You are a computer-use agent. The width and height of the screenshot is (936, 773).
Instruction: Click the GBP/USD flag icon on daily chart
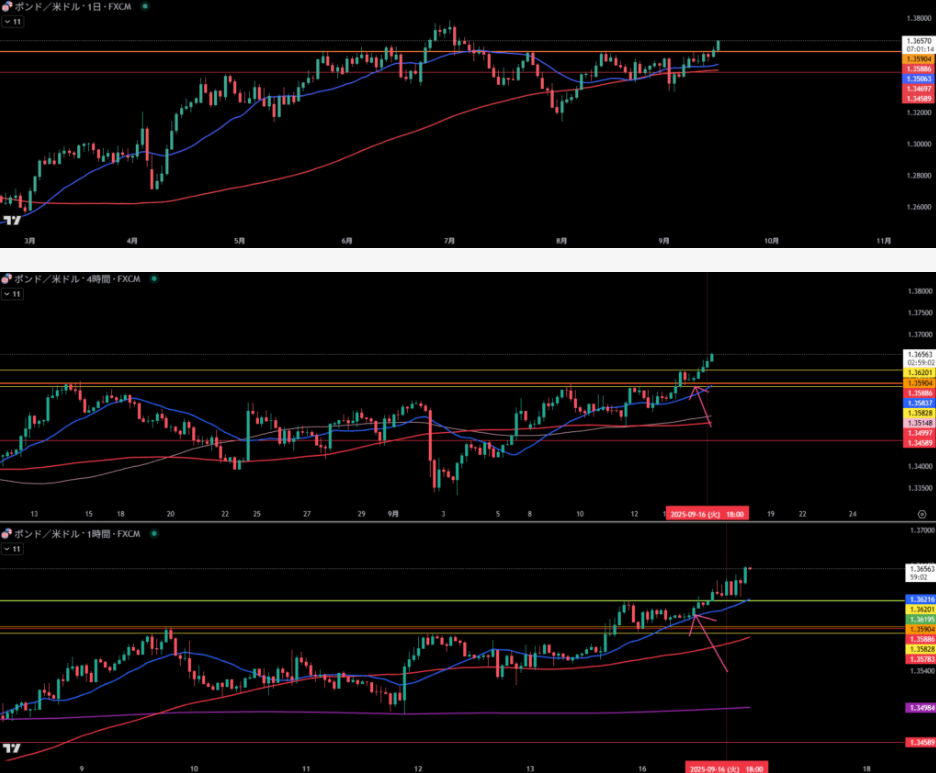click(6, 6)
